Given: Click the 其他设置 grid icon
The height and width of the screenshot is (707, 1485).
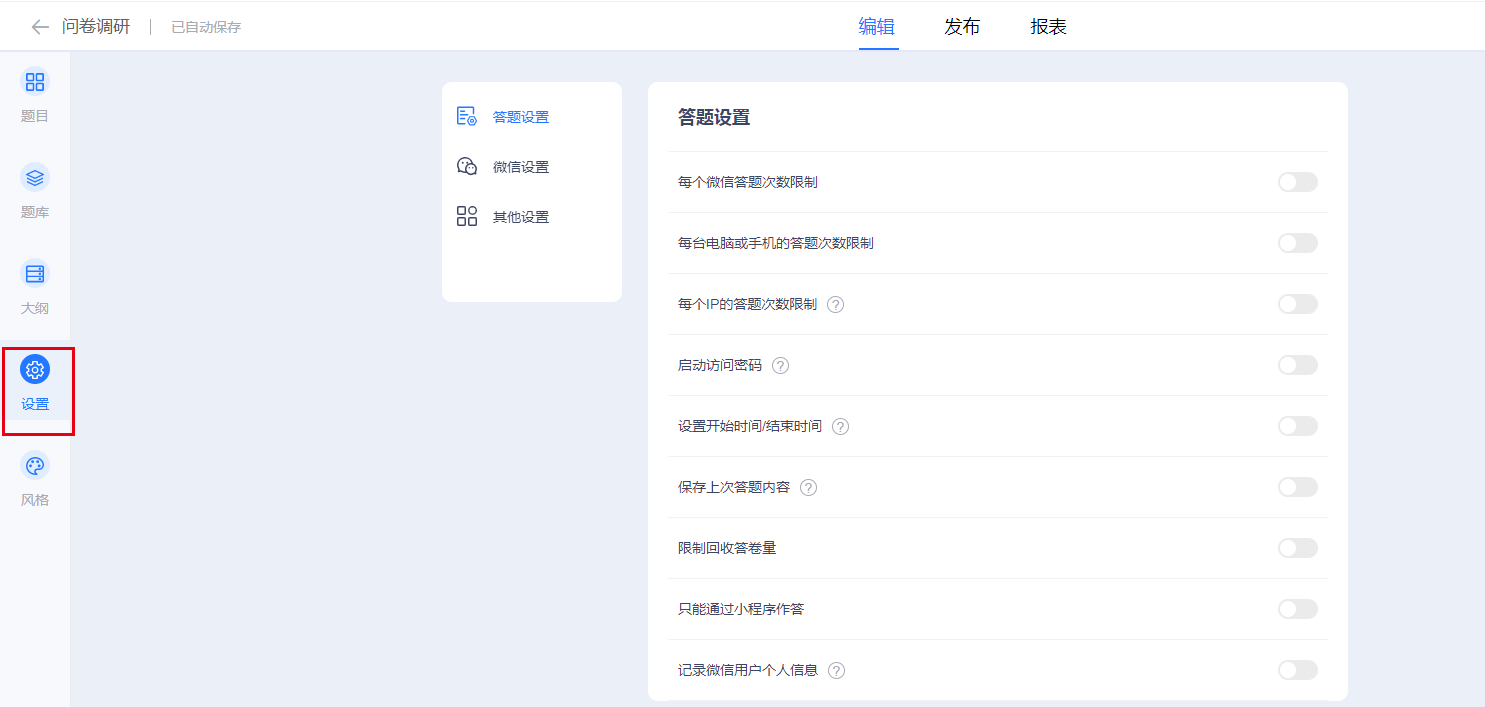Looking at the screenshot, I should click(x=467, y=217).
